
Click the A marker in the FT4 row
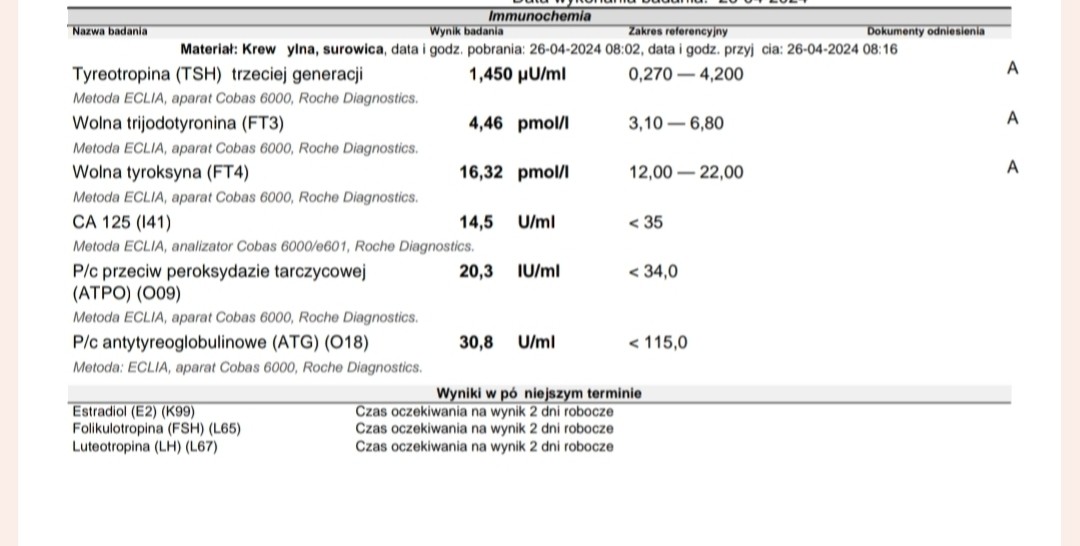click(x=1012, y=167)
